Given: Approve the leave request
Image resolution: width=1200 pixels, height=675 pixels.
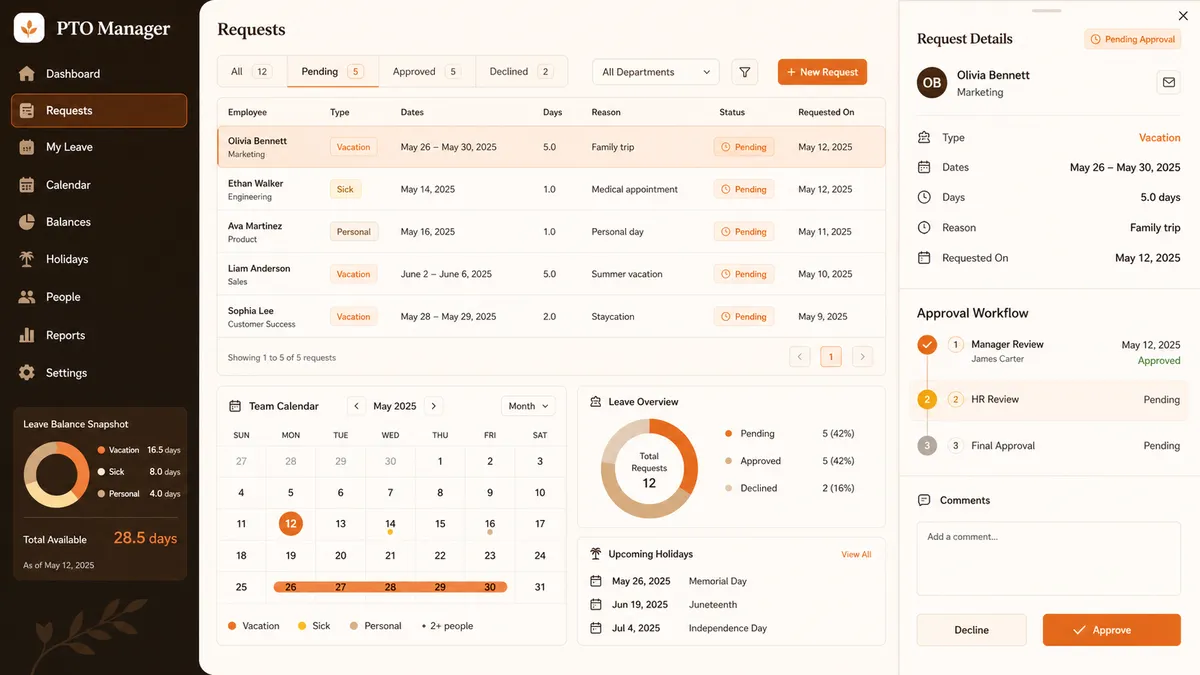Looking at the screenshot, I should coord(1111,630).
